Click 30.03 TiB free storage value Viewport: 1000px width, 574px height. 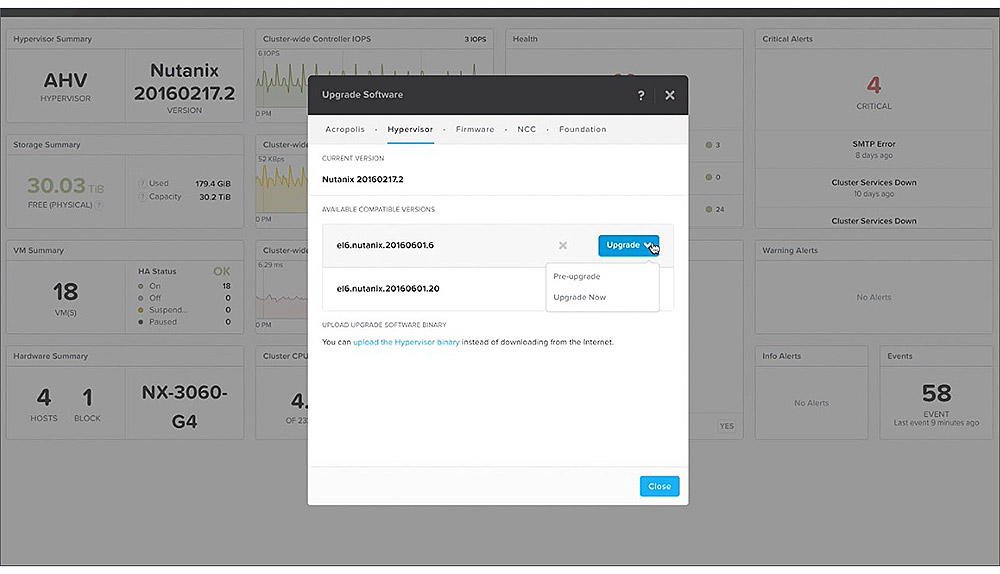tap(65, 186)
